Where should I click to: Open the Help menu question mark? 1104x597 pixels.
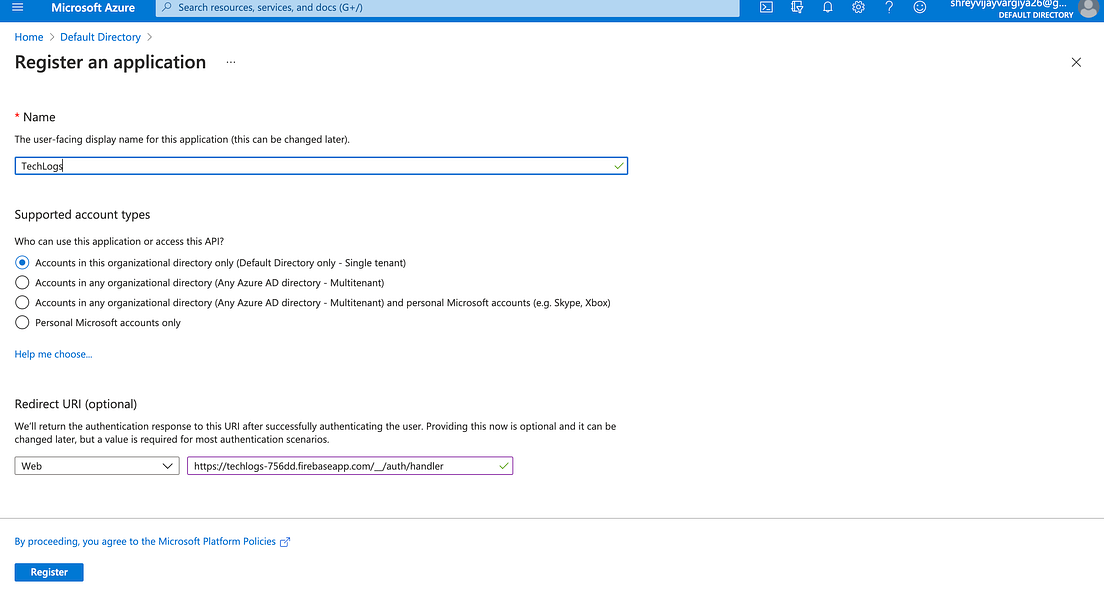tap(889, 8)
